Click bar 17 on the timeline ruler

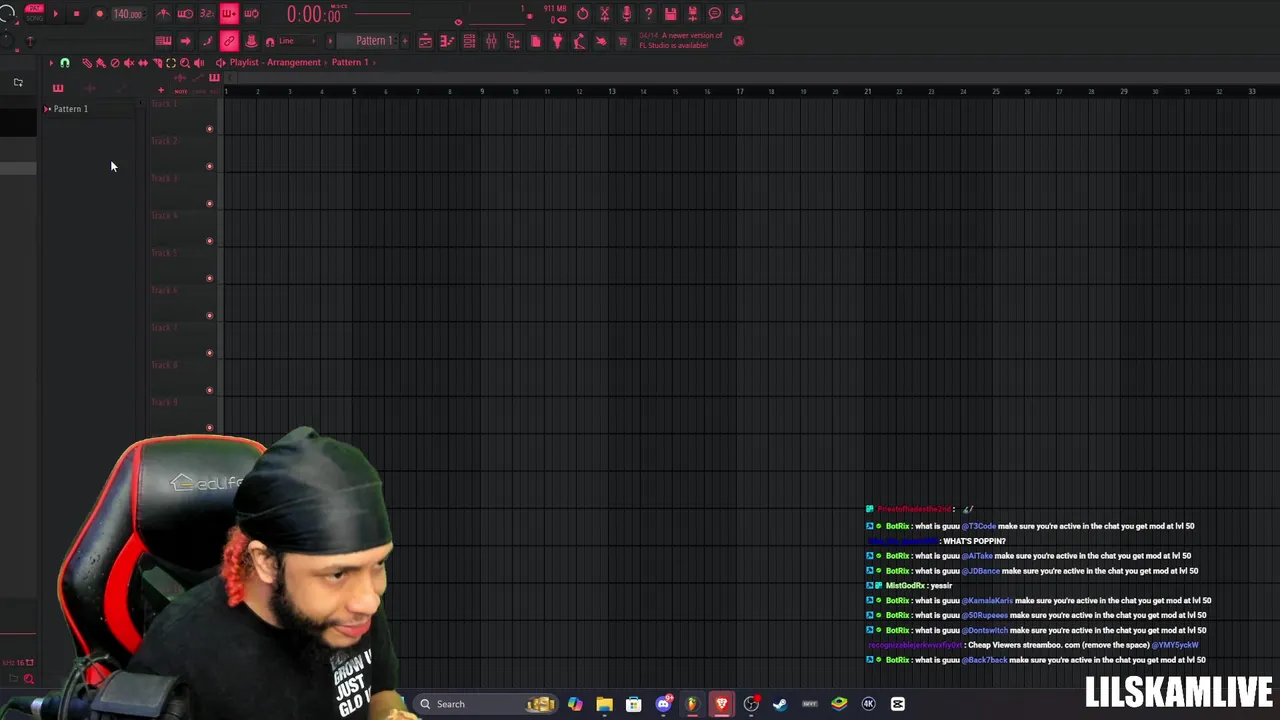pos(739,91)
